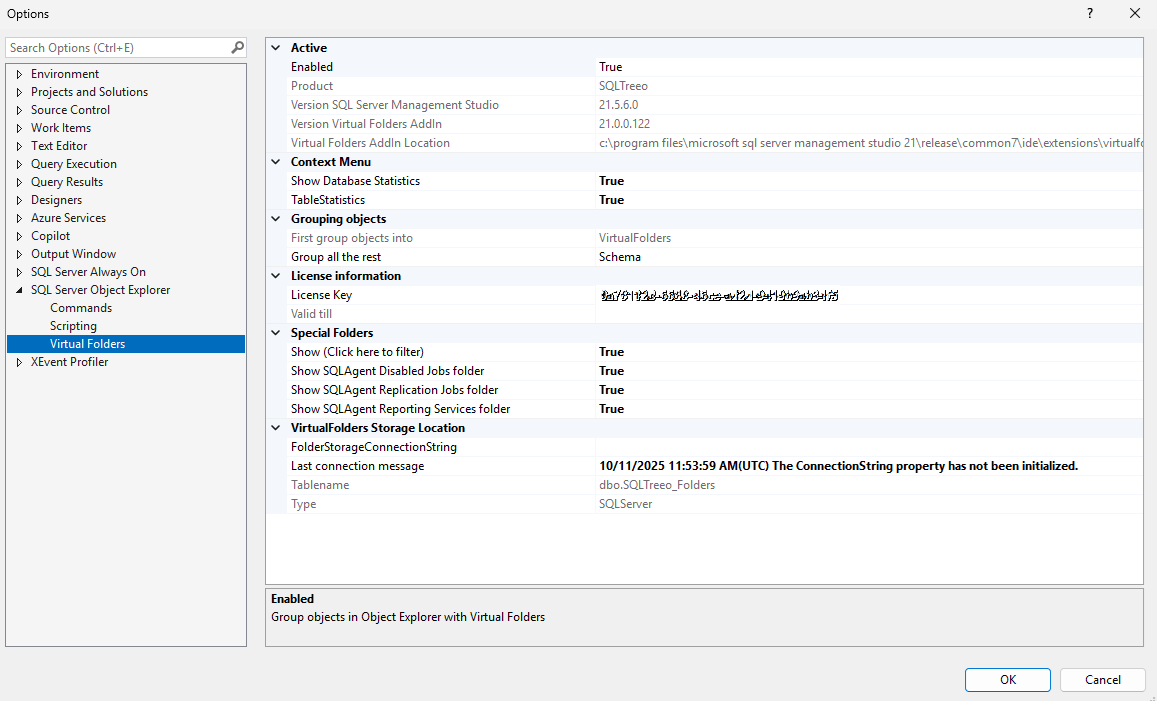
Task: Expand the XEvent Profiler node arrow
Action: tap(19, 362)
